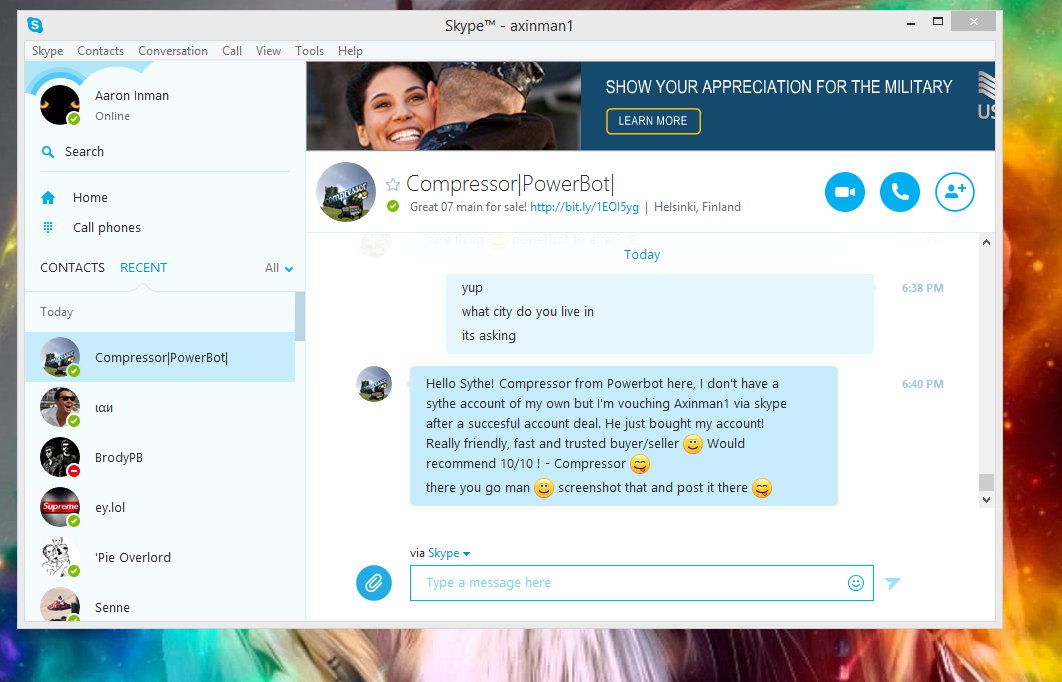Click Aaron Inman's profile avatar

[x=60, y=105]
